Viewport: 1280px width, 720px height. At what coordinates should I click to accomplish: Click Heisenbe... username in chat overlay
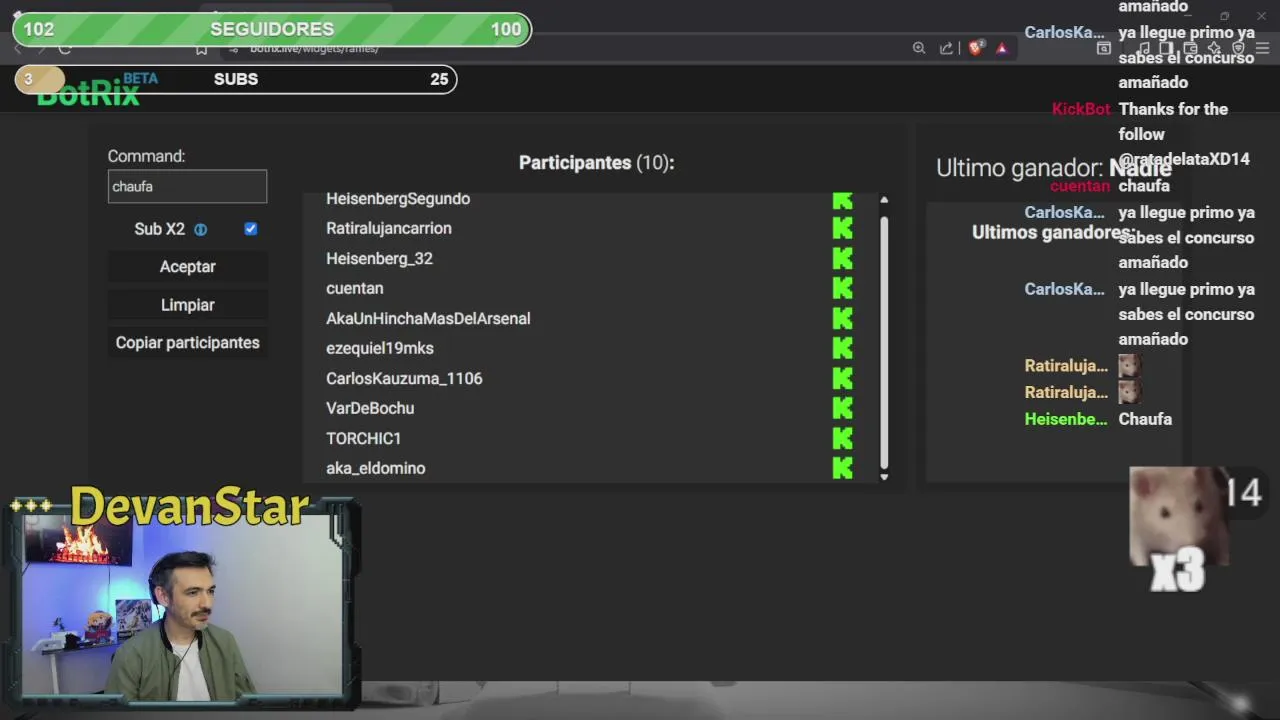point(1066,419)
